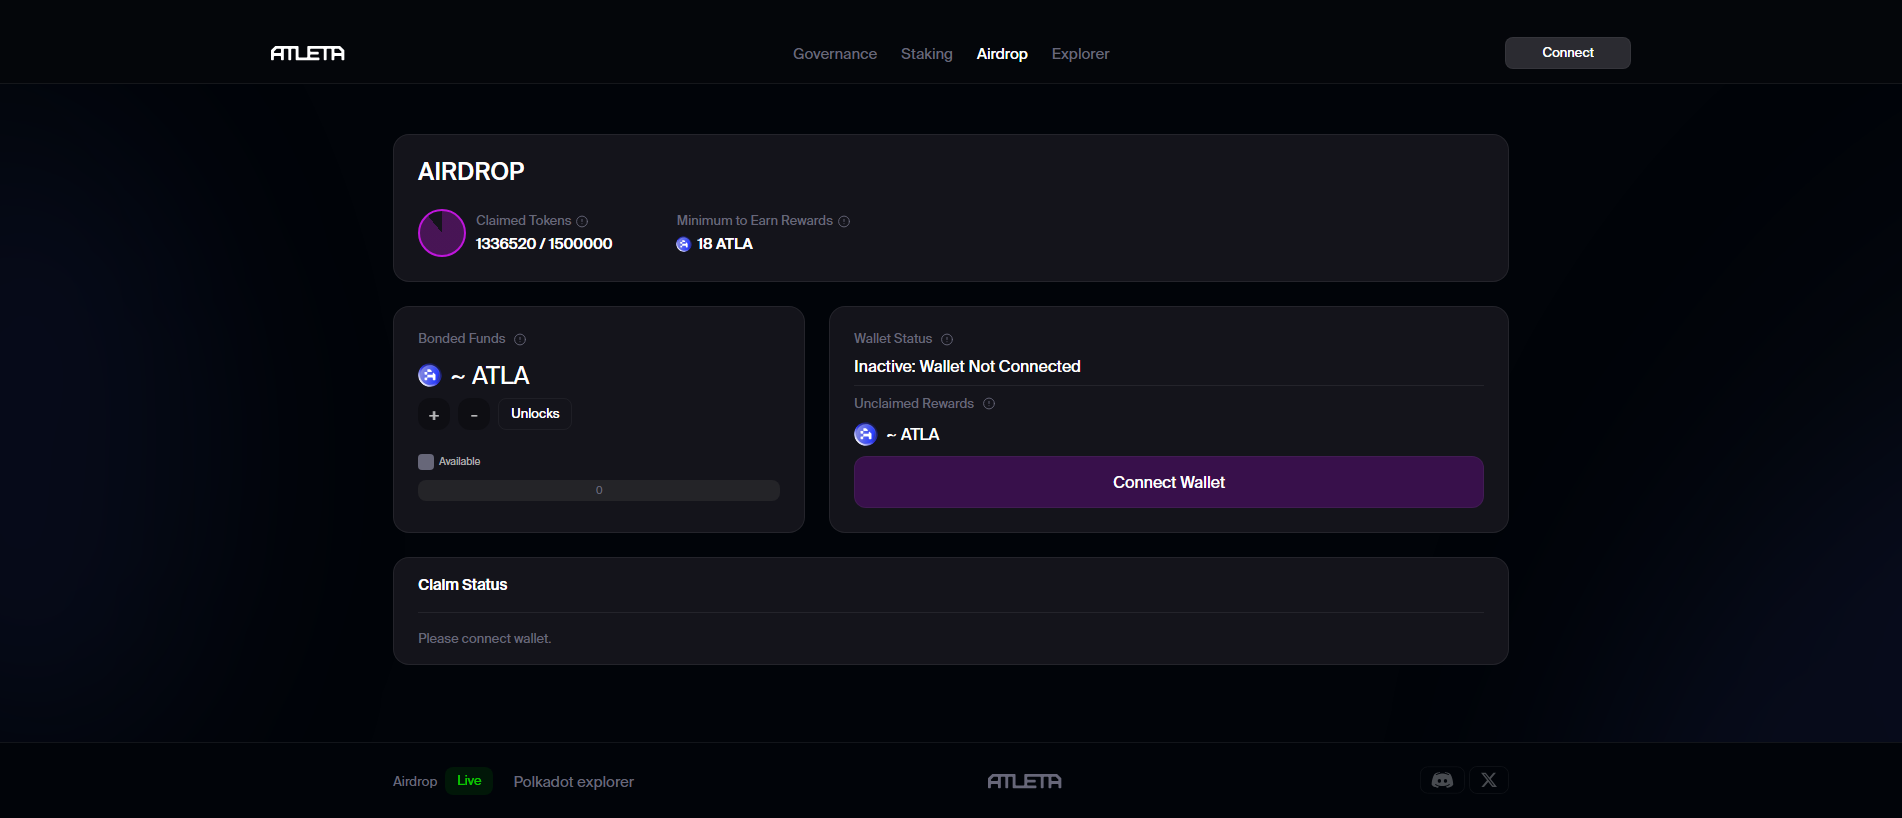
Task: Select the Airdrop navigation item
Action: [1002, 54]
